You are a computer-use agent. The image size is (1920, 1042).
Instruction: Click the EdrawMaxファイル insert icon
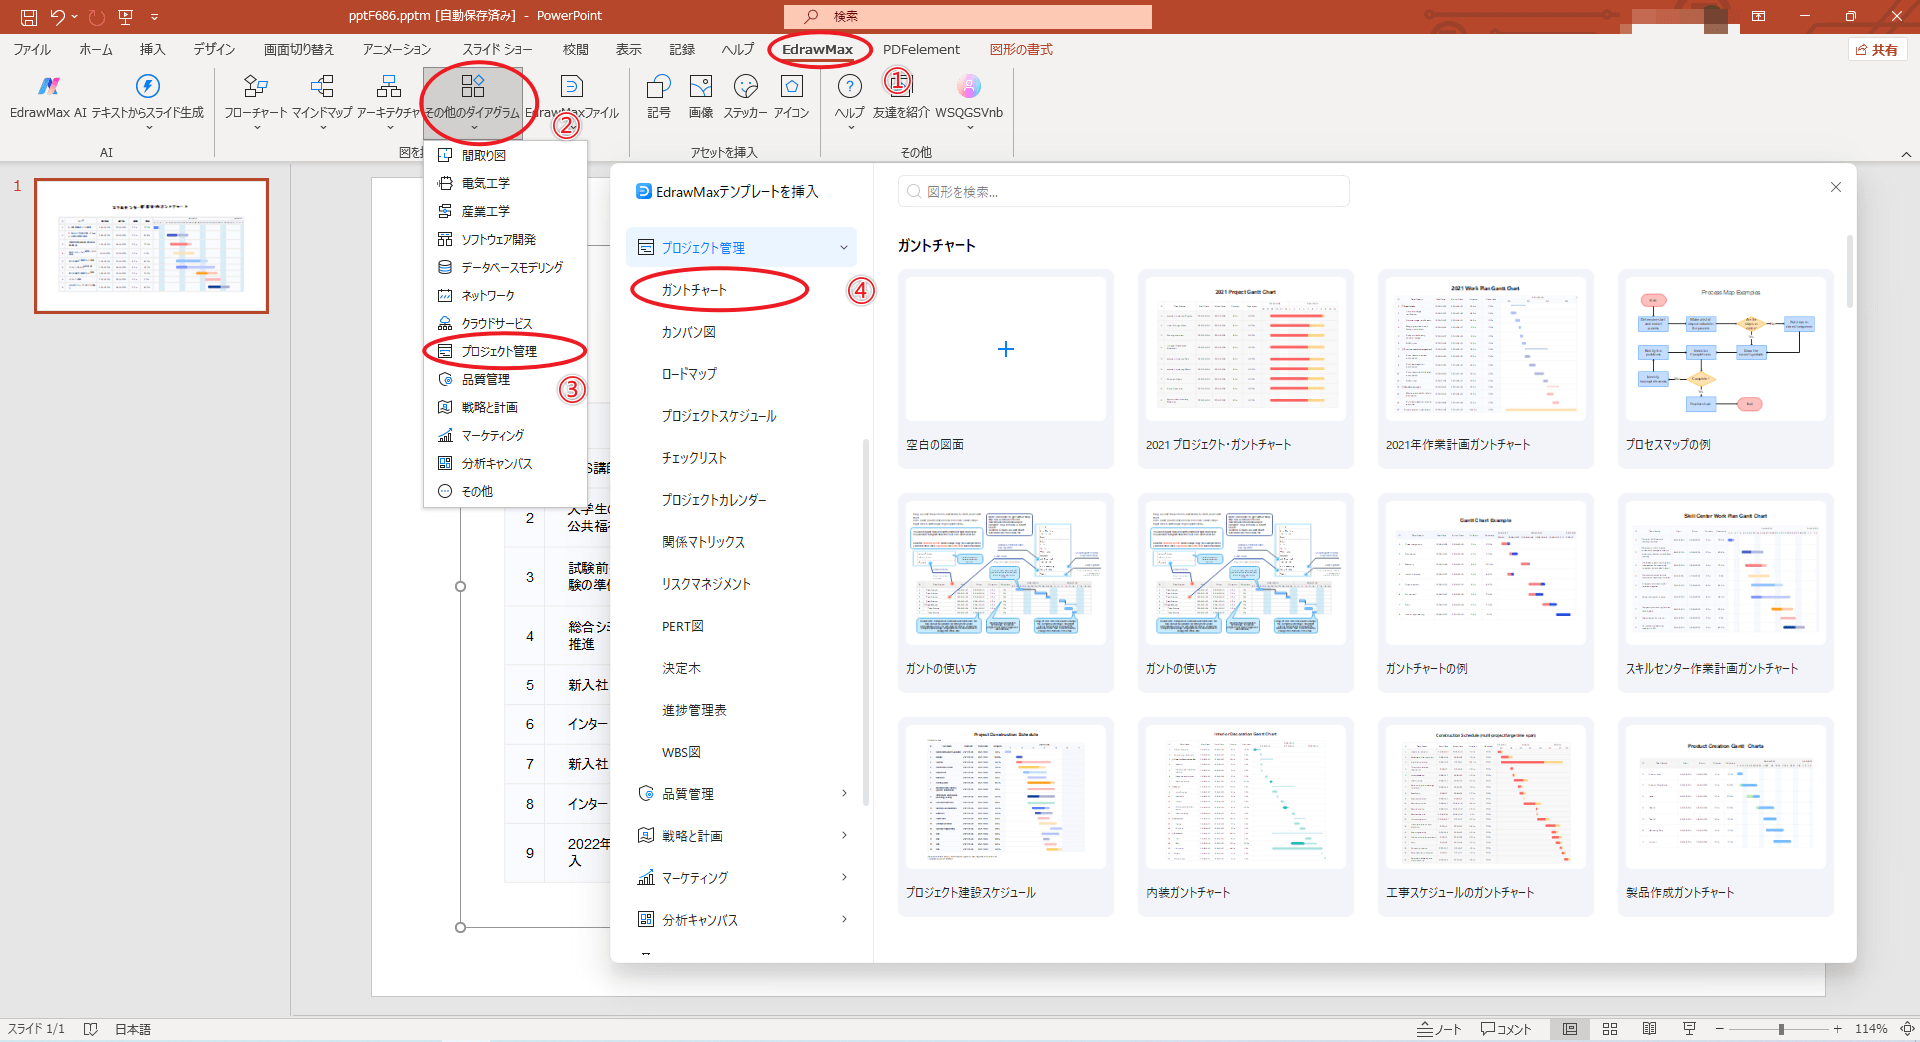click(x=572, y=96)
